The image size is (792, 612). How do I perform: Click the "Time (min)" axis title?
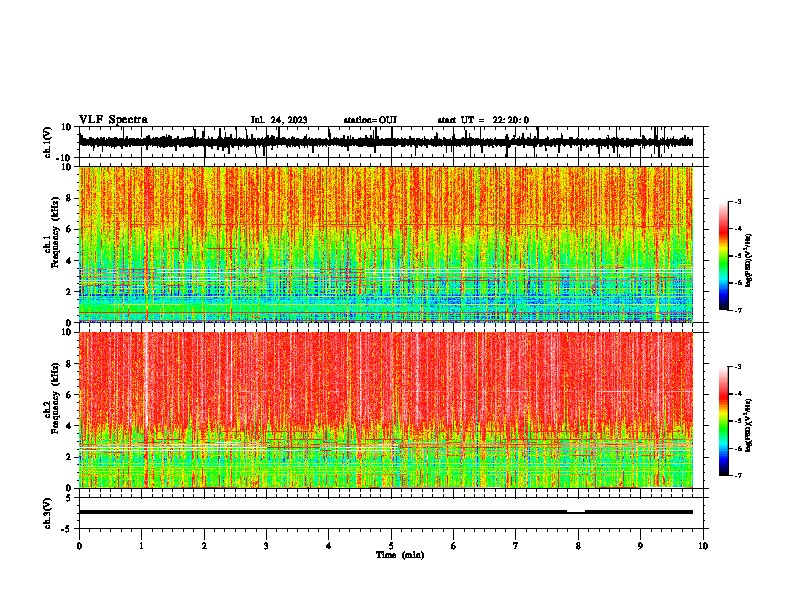pyautogui.click(x=400, y=555)
